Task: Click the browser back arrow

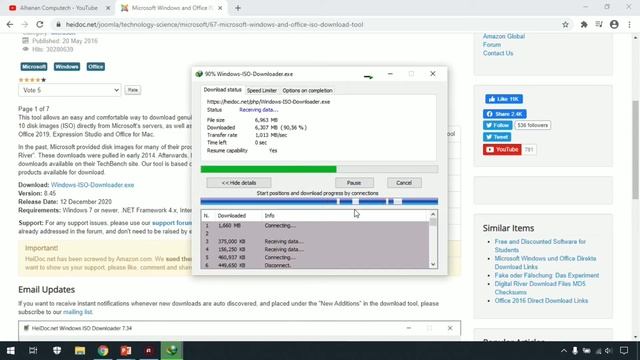Action: (x=10, y=24)
